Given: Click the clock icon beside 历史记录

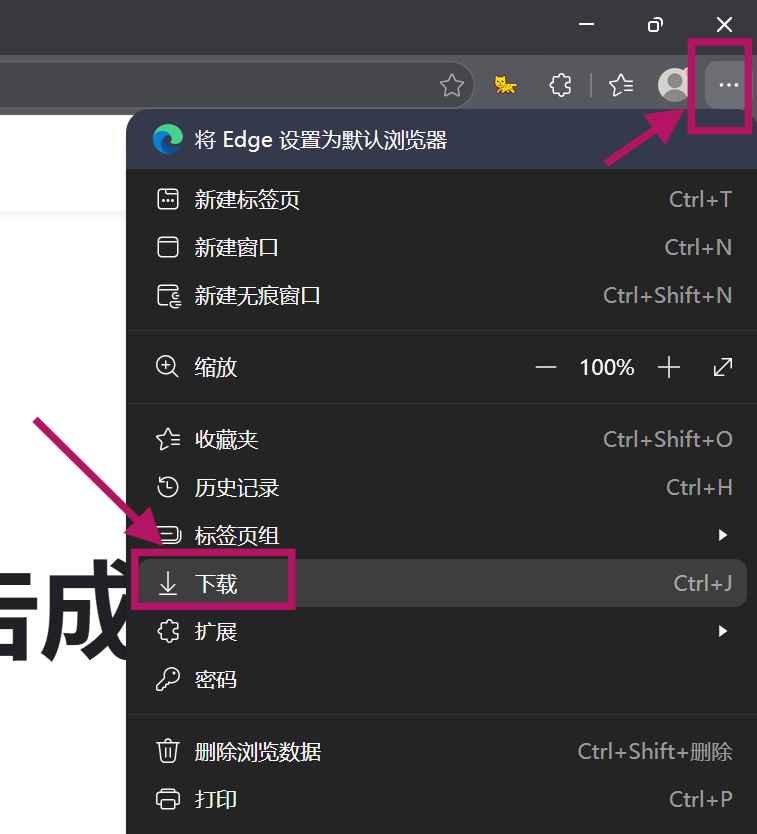Looking at the screenshot, I should point(168,487).
